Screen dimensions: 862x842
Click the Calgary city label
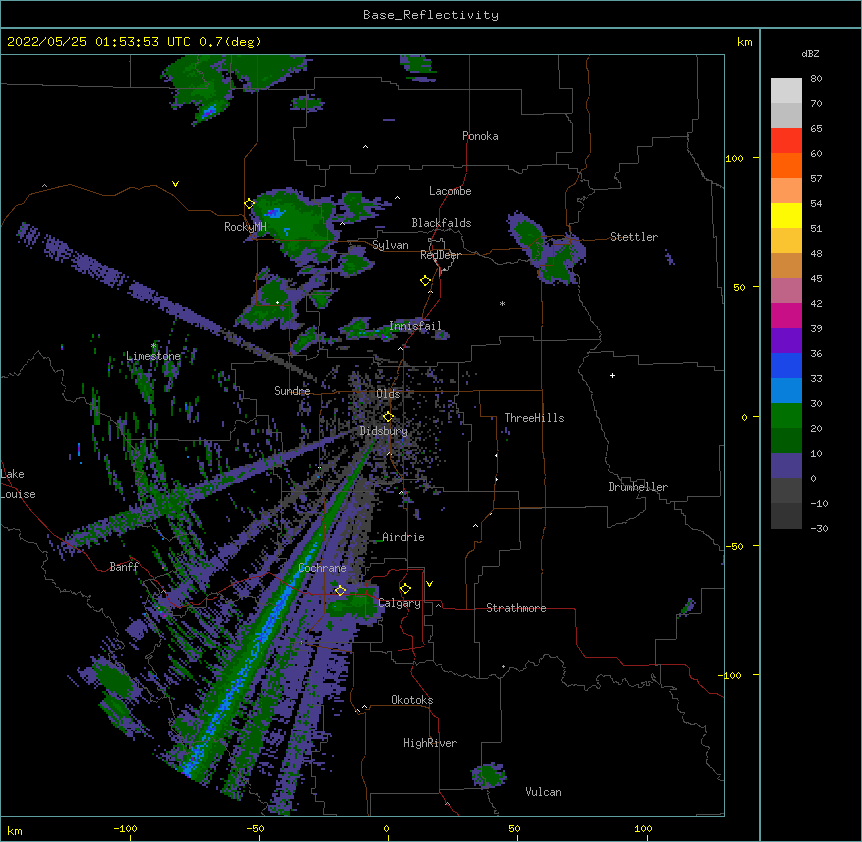[399, 603]
